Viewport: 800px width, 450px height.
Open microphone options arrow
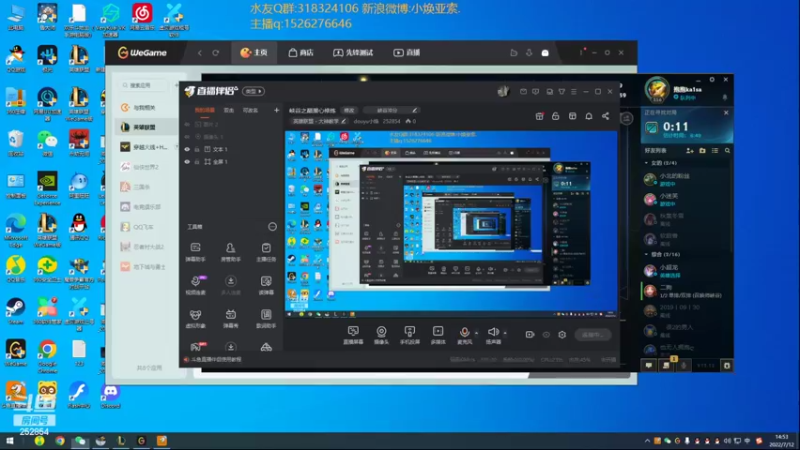tap(477, 333)
